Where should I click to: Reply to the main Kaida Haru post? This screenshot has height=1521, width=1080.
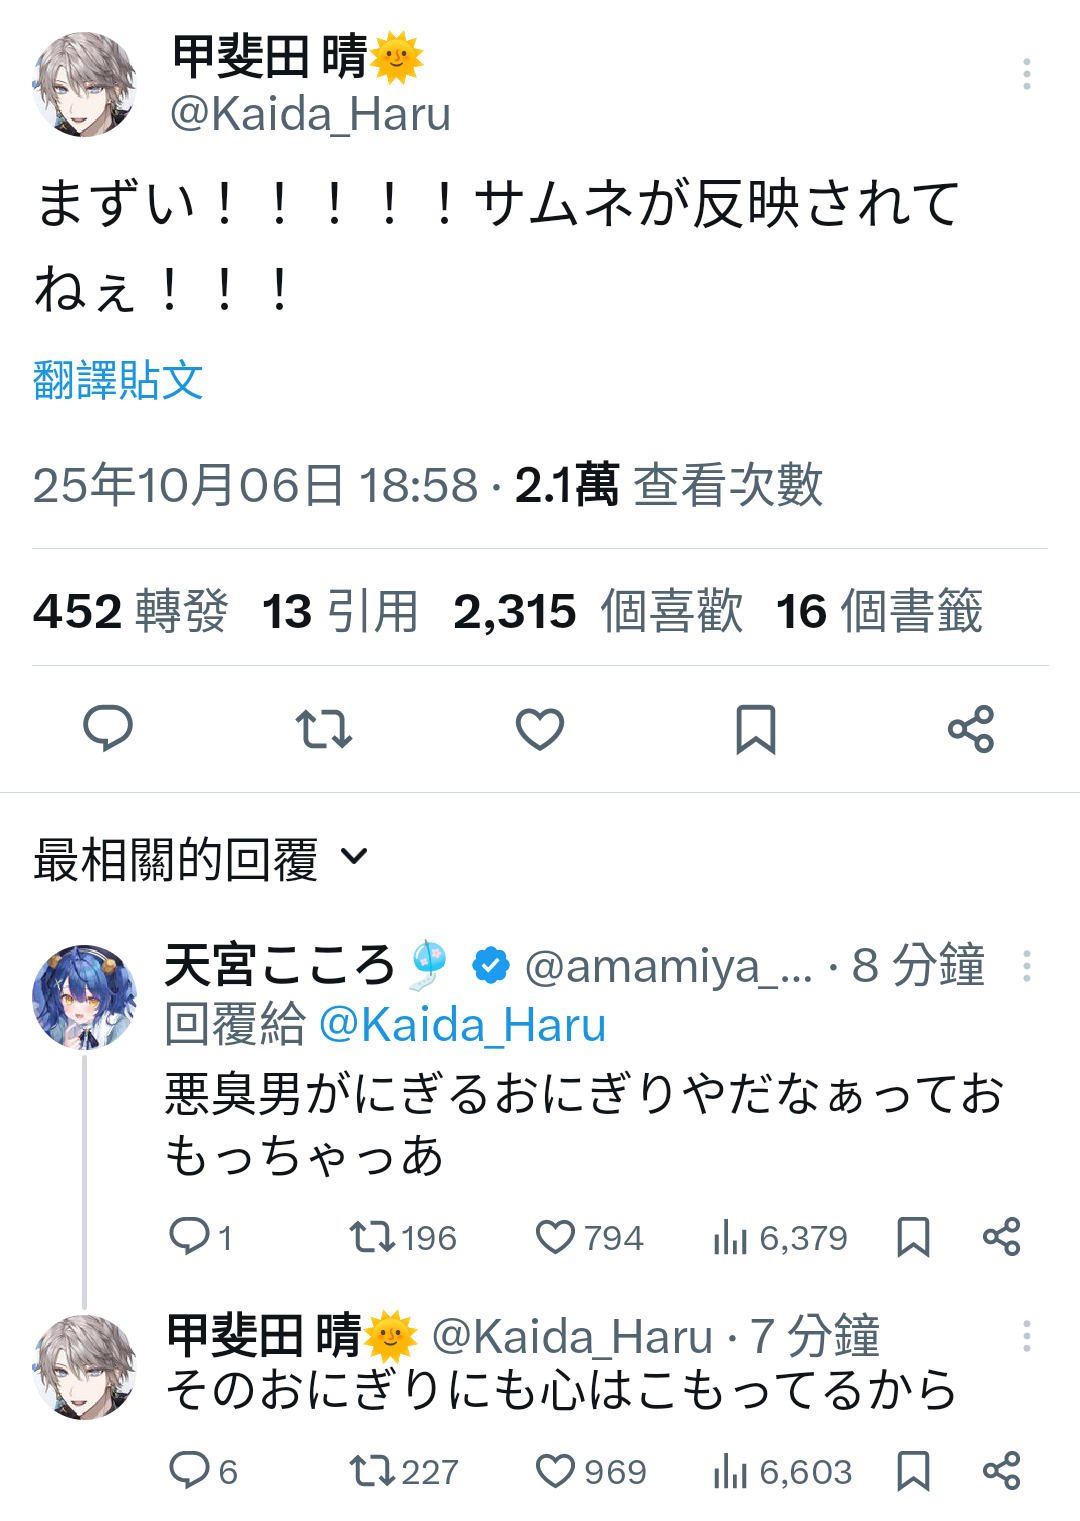point(108,728)
